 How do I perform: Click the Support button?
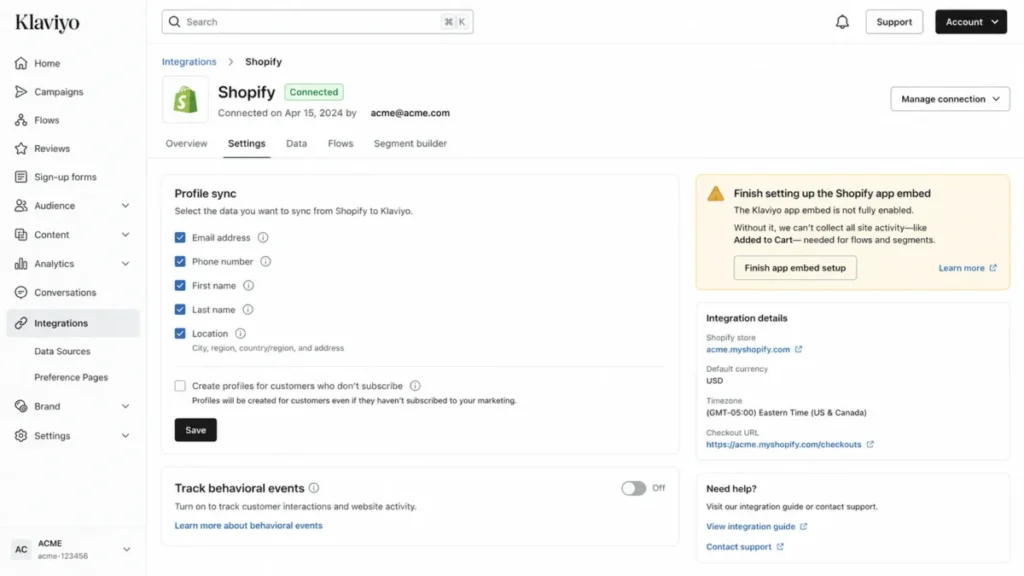894,22
